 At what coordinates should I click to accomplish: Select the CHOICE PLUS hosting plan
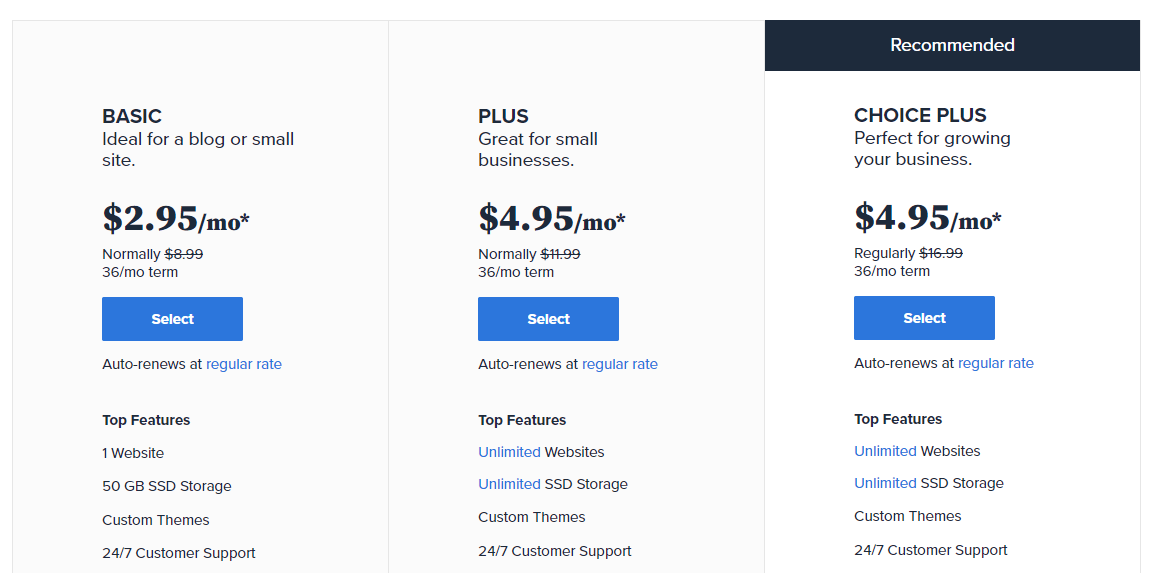[924, 318]
